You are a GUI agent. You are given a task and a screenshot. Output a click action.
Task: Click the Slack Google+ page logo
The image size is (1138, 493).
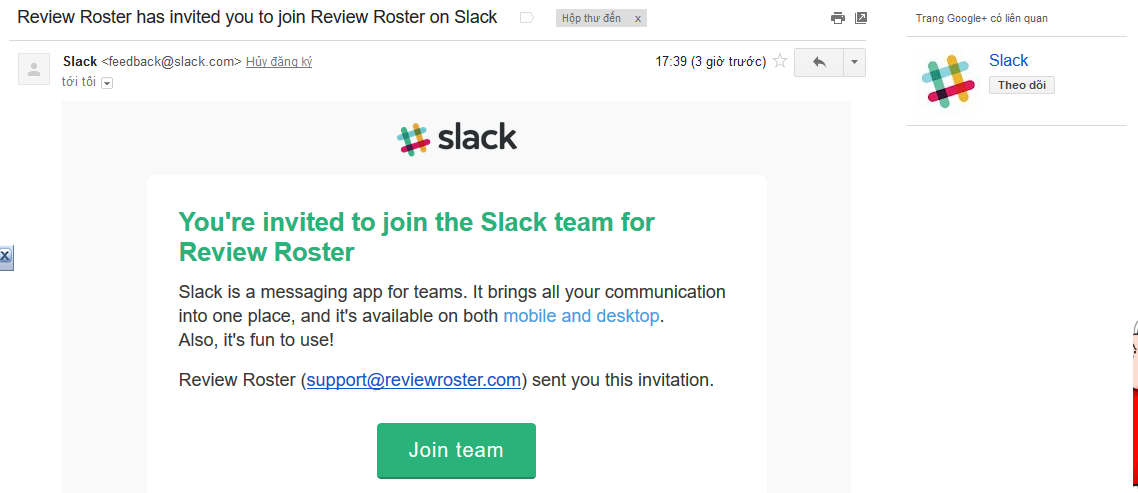click(947, 81)
